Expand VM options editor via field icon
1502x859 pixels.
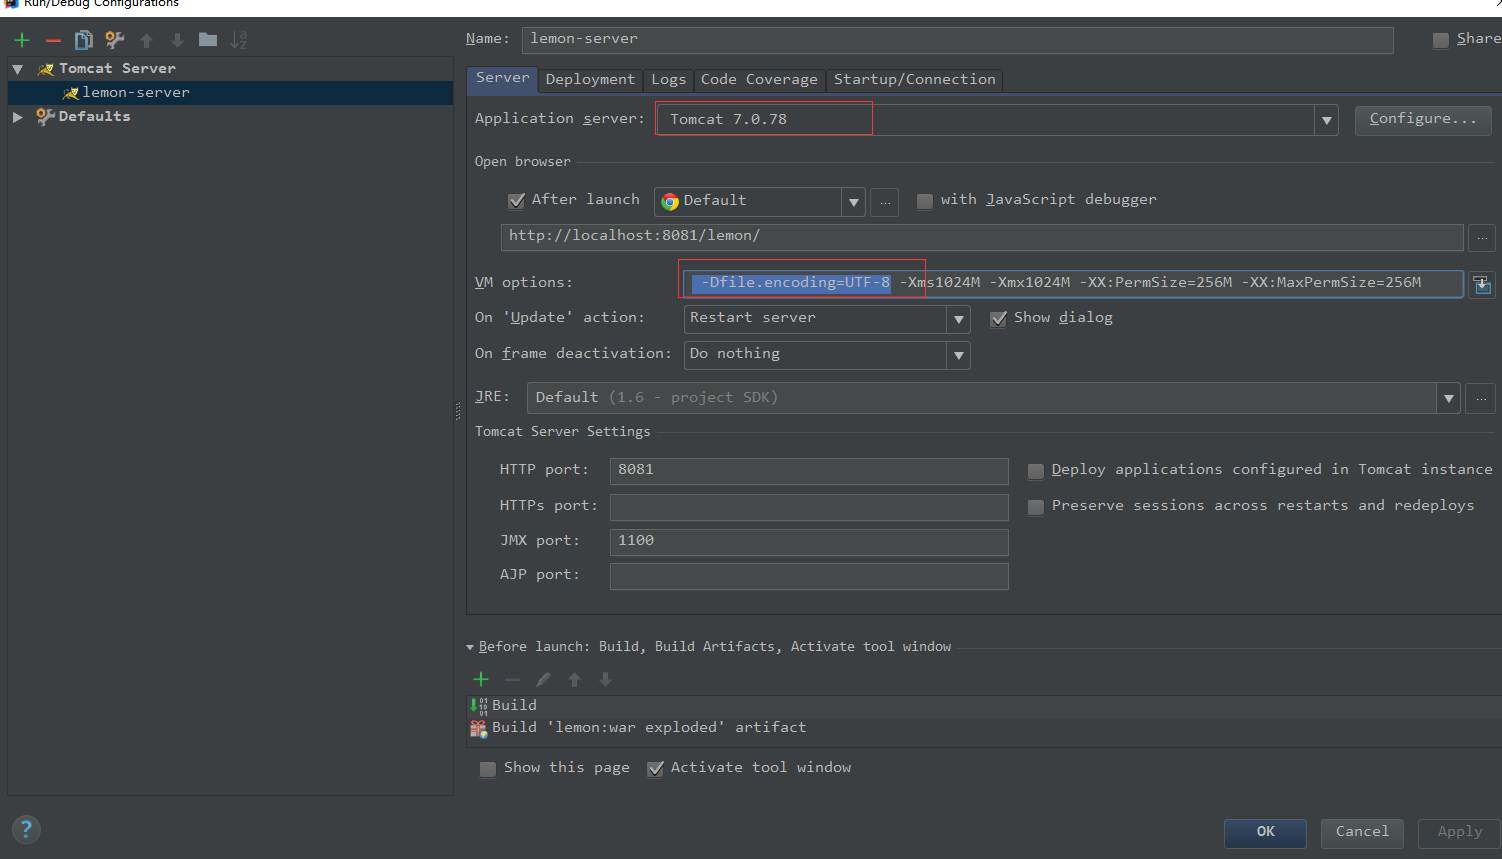pos(1481,284)
